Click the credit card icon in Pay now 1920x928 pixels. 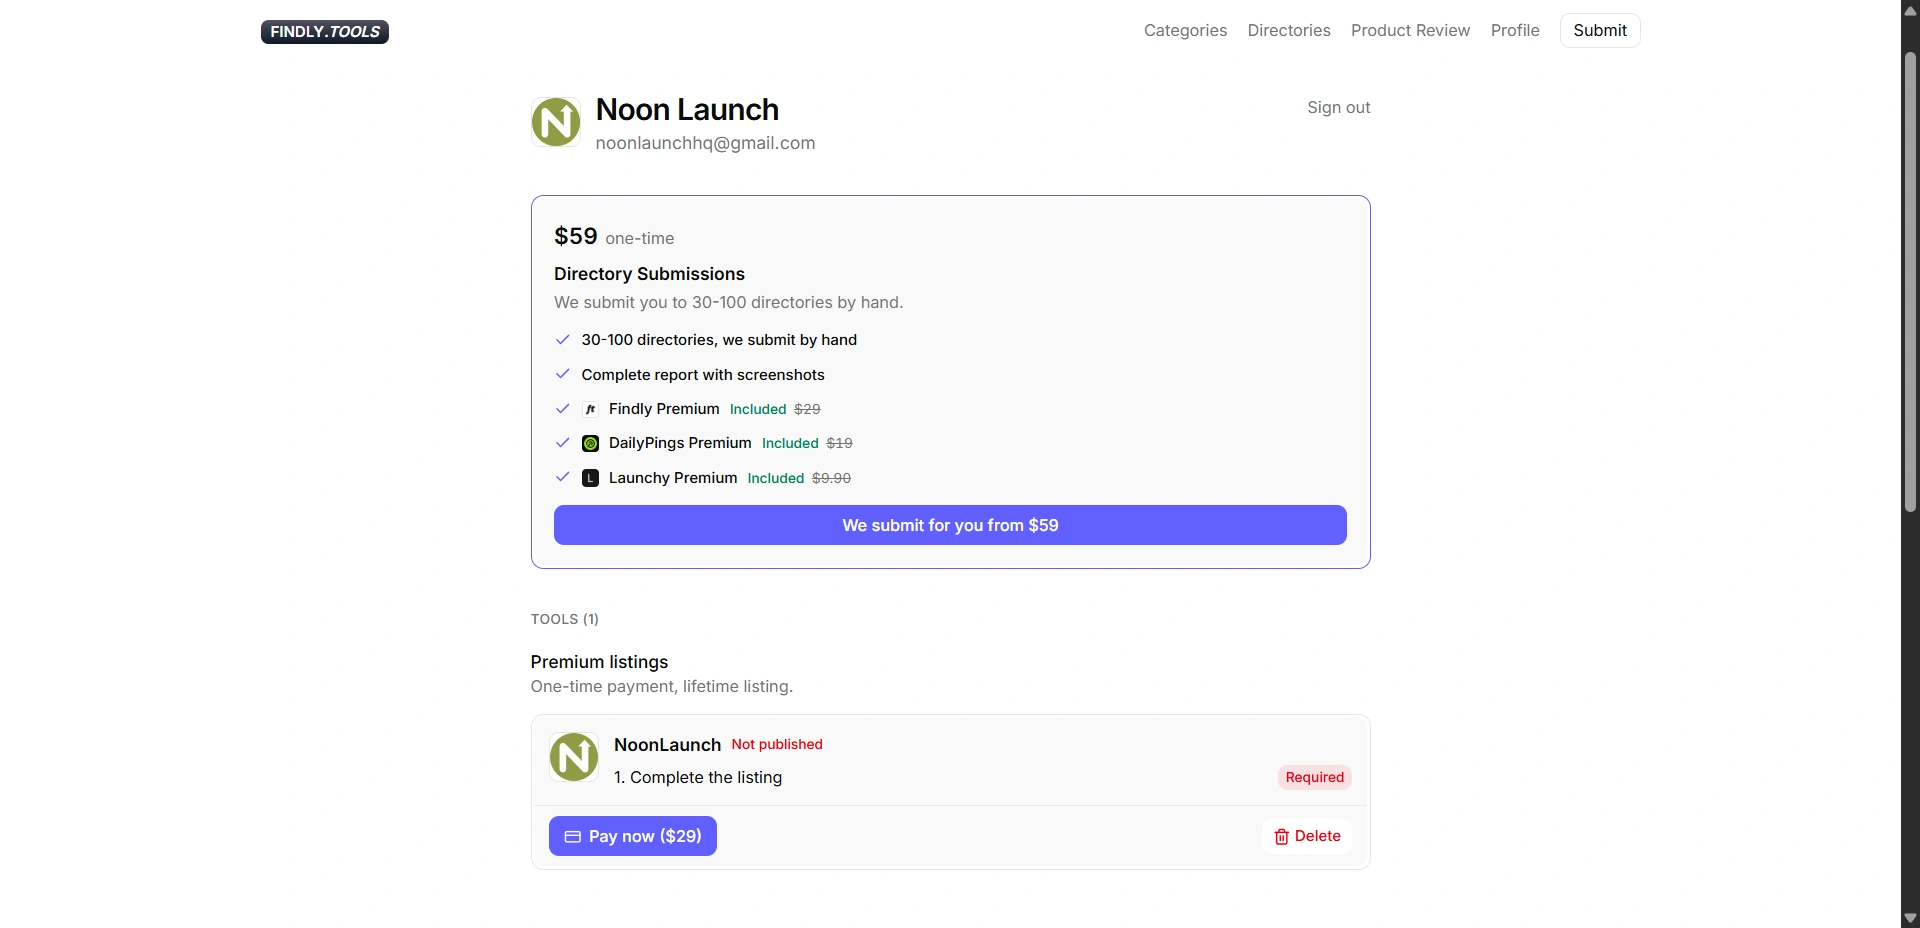click(573, 837)
